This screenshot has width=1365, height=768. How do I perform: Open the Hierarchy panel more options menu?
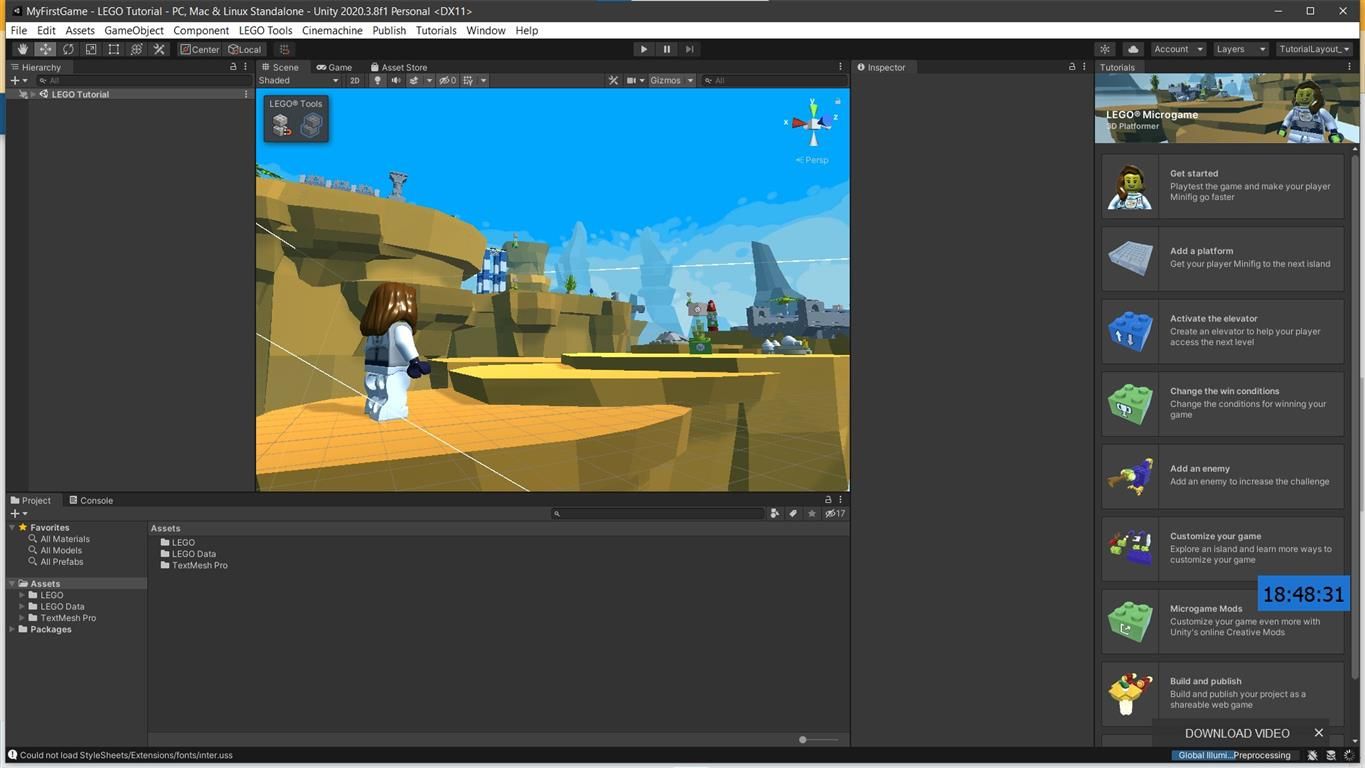245,67
